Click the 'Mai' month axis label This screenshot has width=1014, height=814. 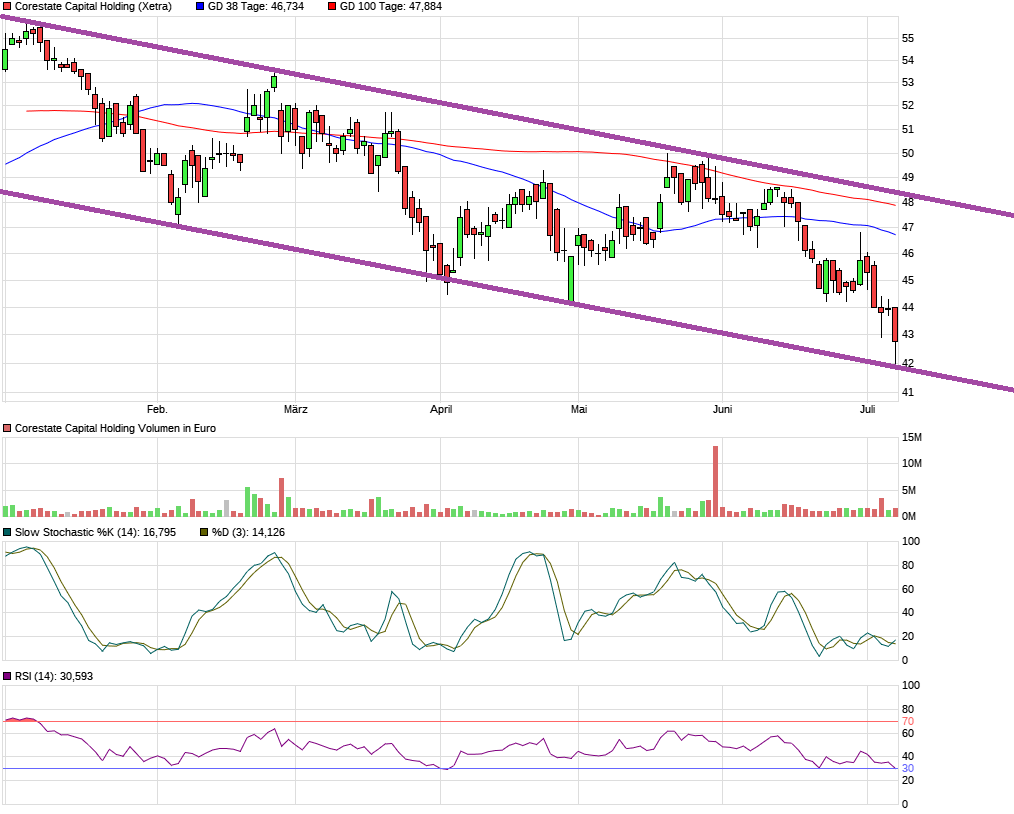tap(579, 409)
